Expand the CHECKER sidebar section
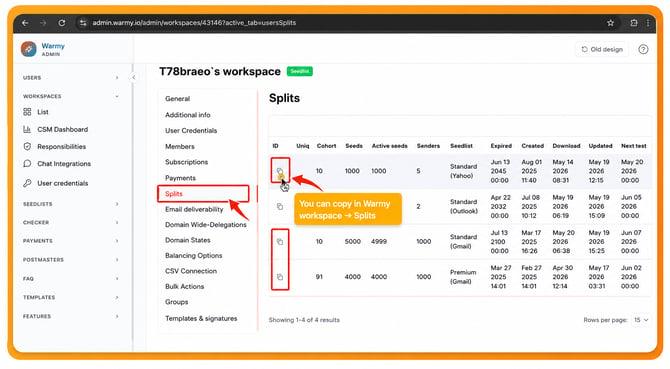 (117, 223)
